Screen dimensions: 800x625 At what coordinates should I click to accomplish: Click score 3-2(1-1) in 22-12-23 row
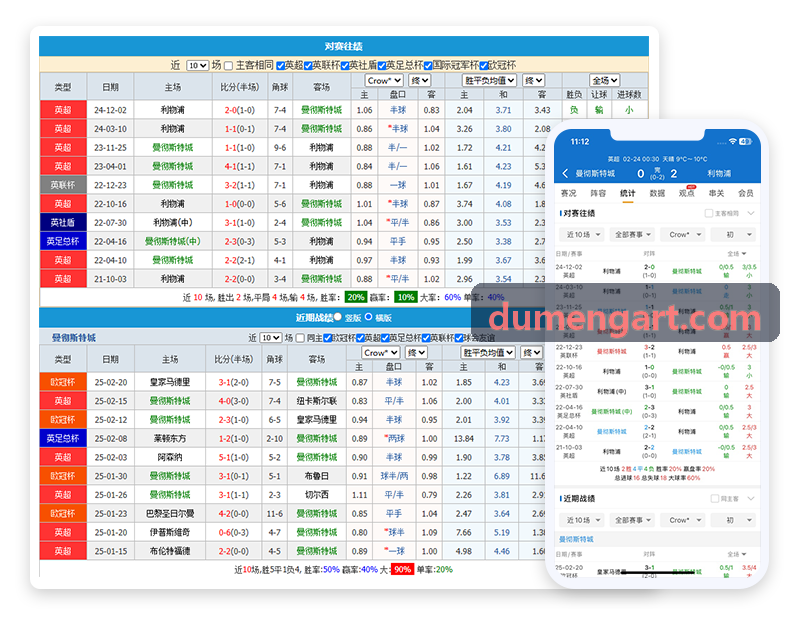click(x=240, y=185)
